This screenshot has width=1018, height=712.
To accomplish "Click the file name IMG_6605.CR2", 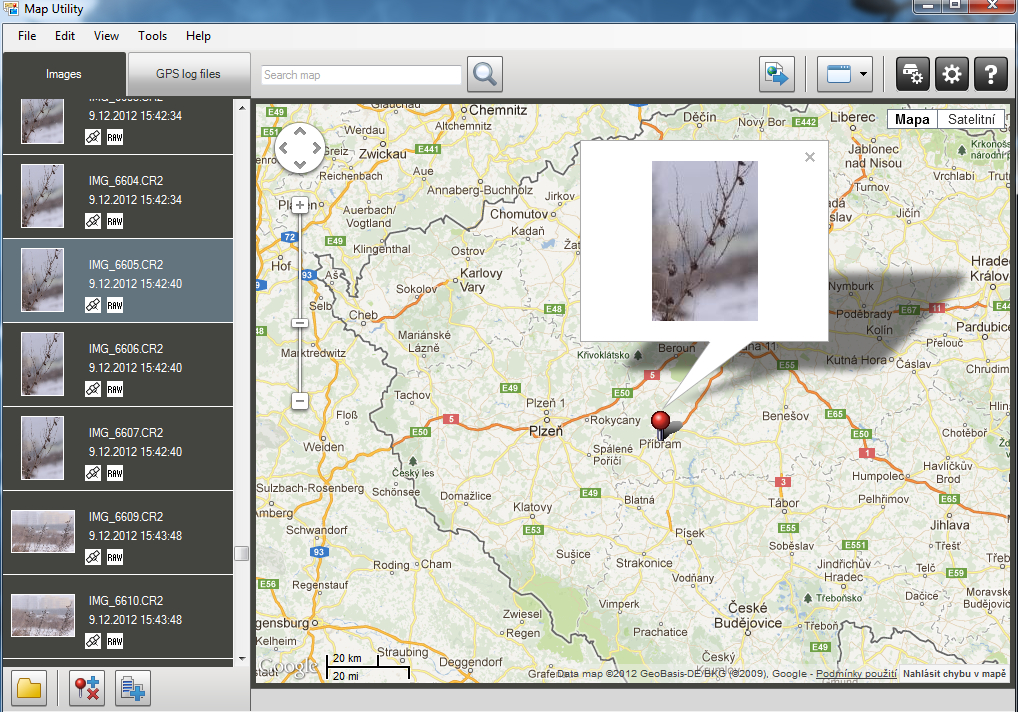I will pos(126,265).
